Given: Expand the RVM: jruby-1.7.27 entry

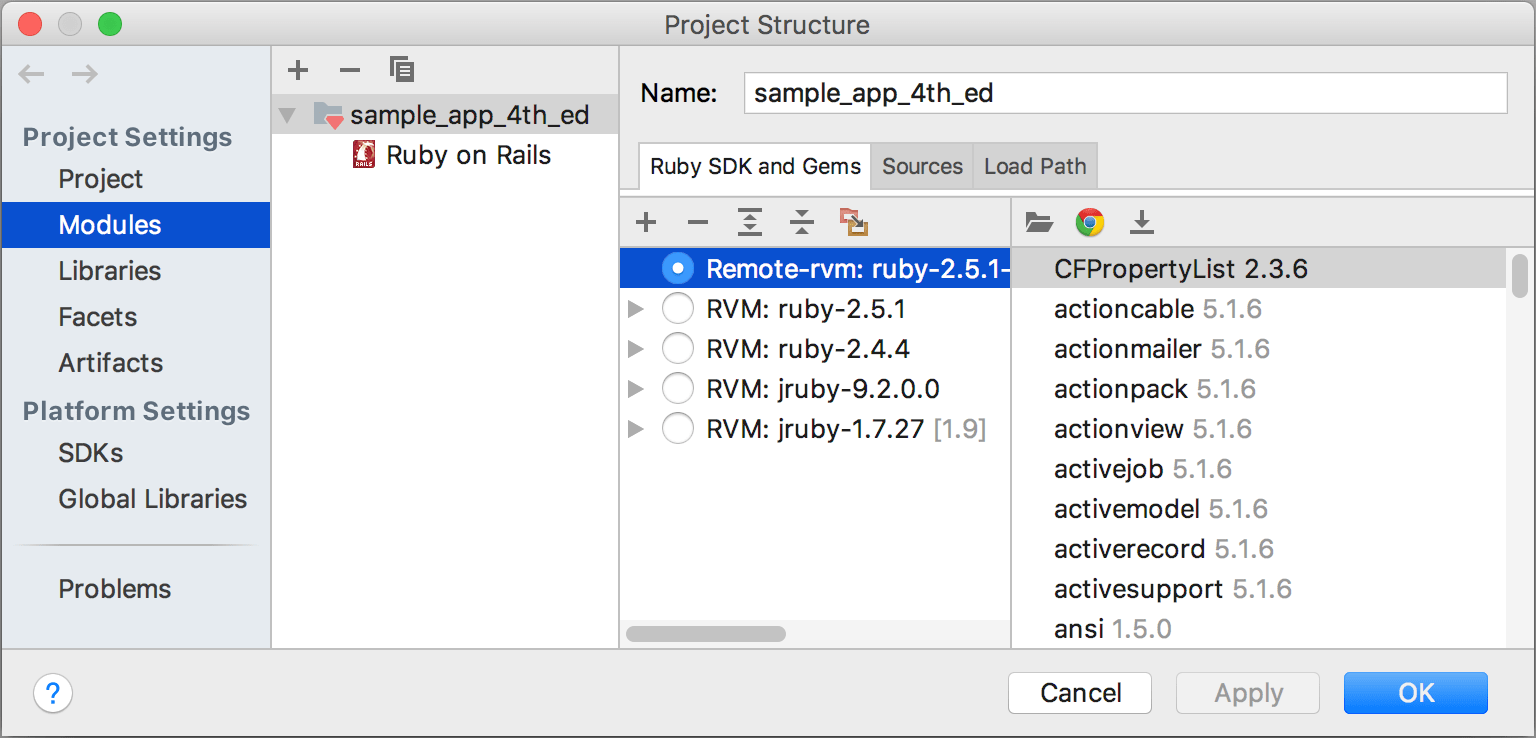Looking at the screenshot, I should click(637, 429).
